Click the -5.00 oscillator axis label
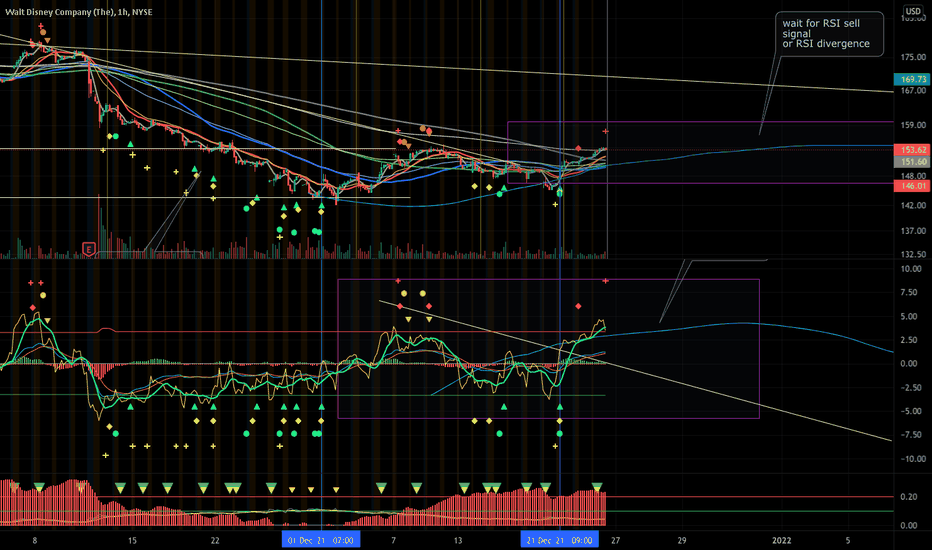This screenshot has width=932, height=550. 912,411
